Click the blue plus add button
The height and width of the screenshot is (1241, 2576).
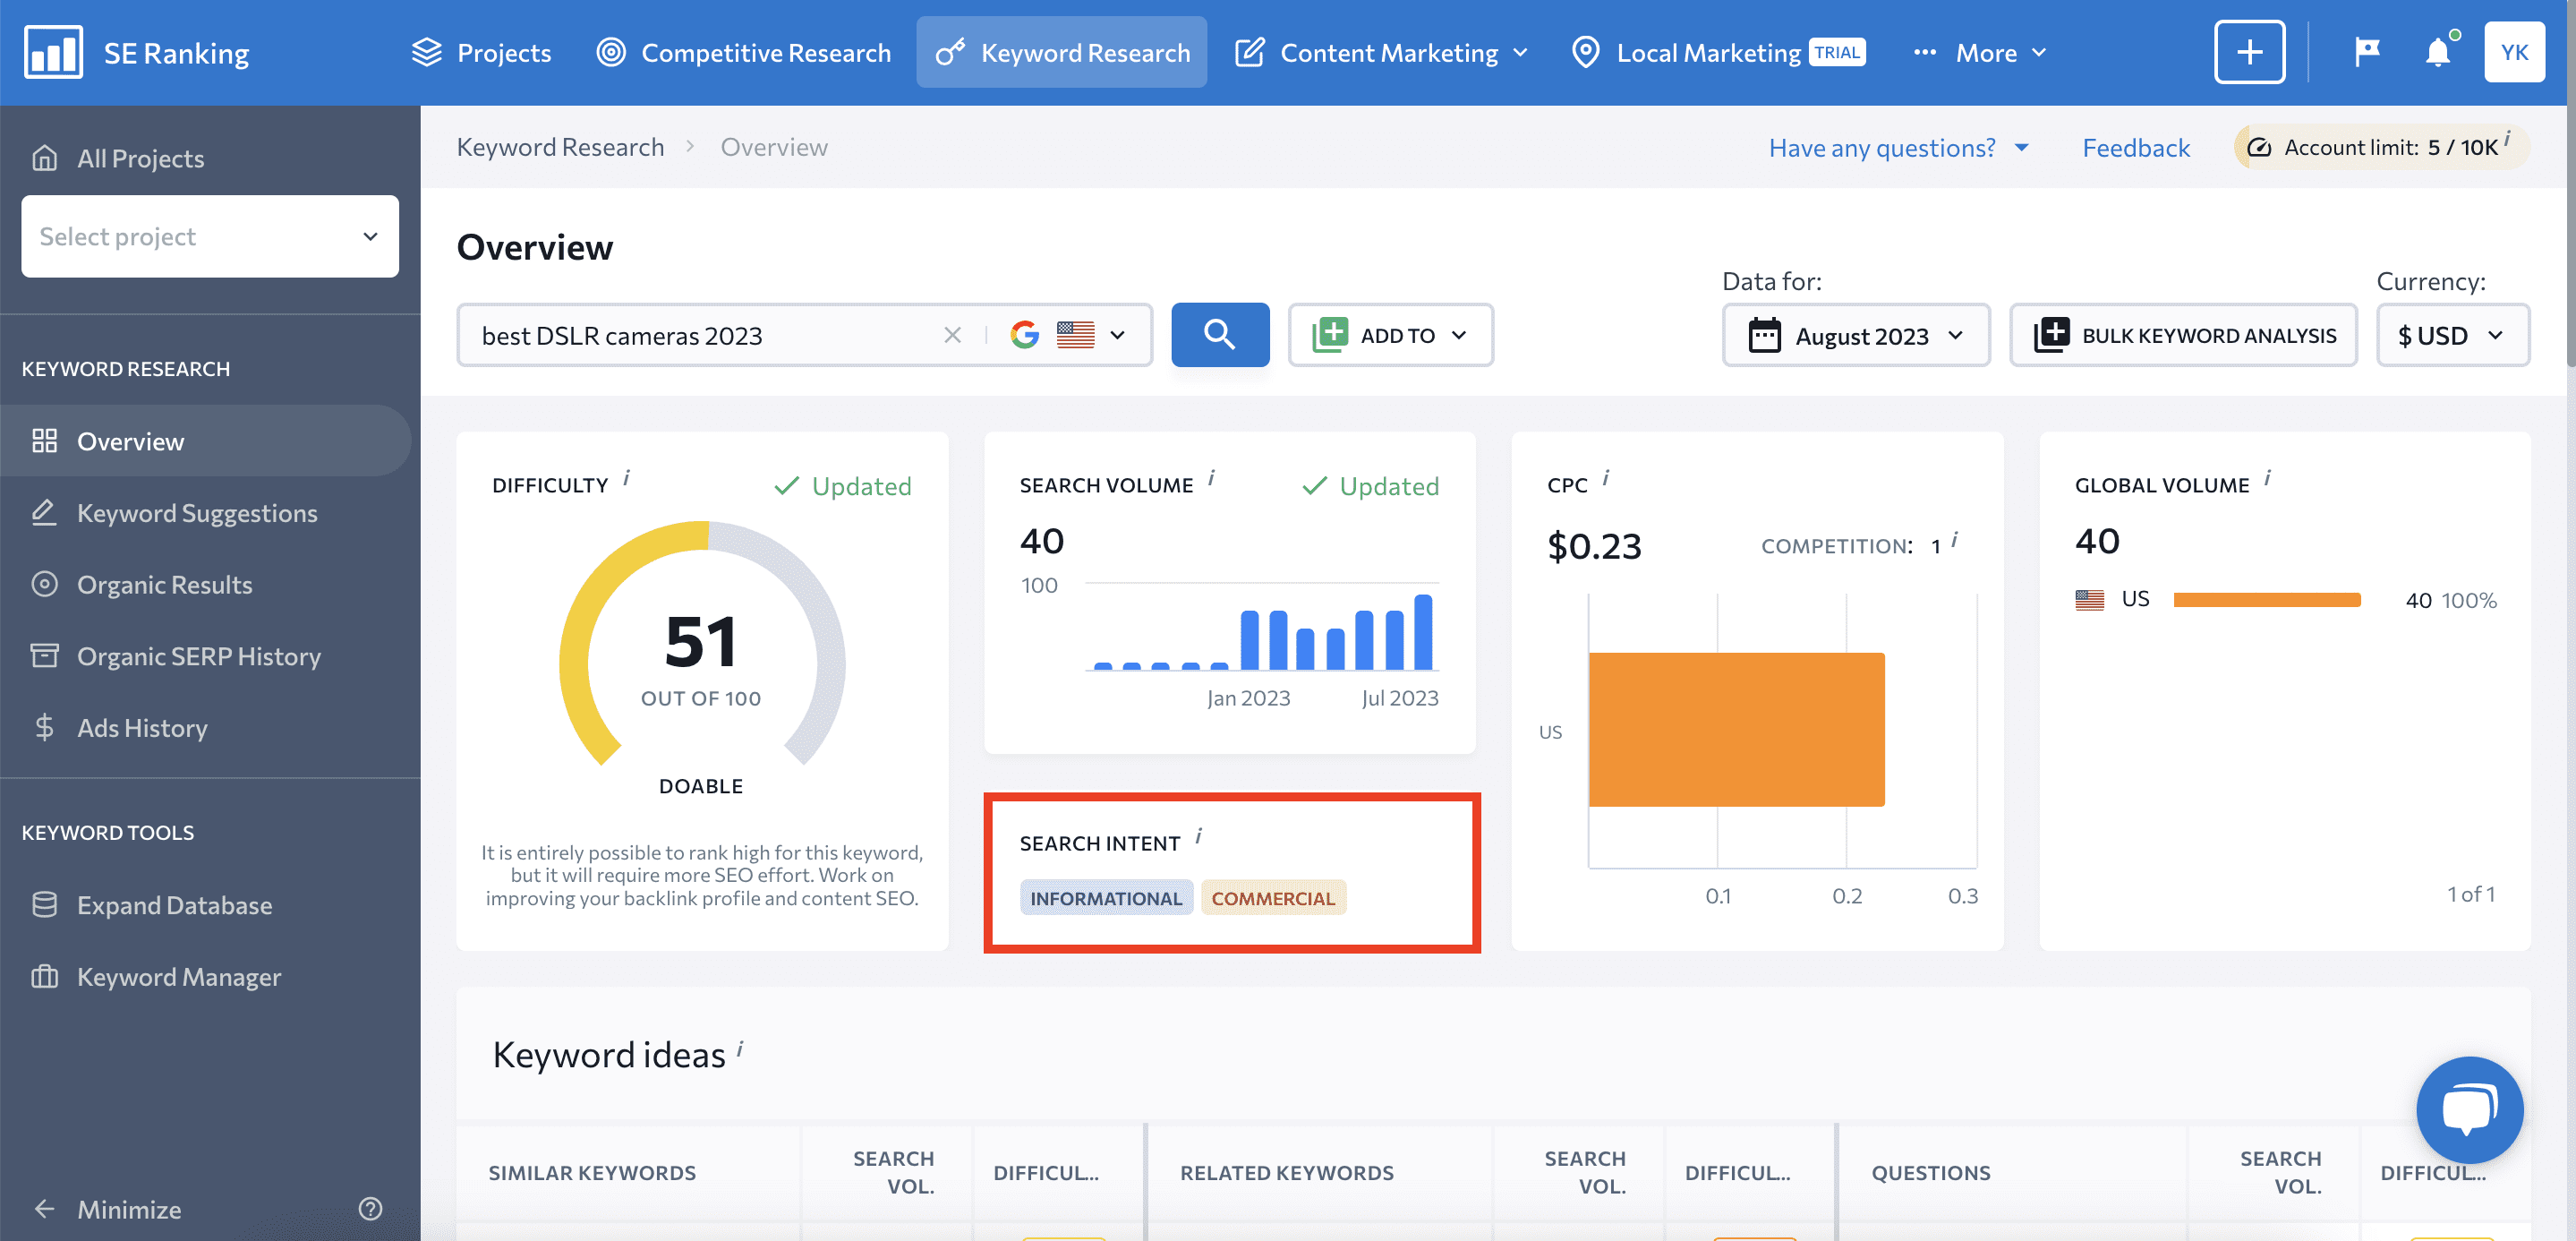(2249, 52)
